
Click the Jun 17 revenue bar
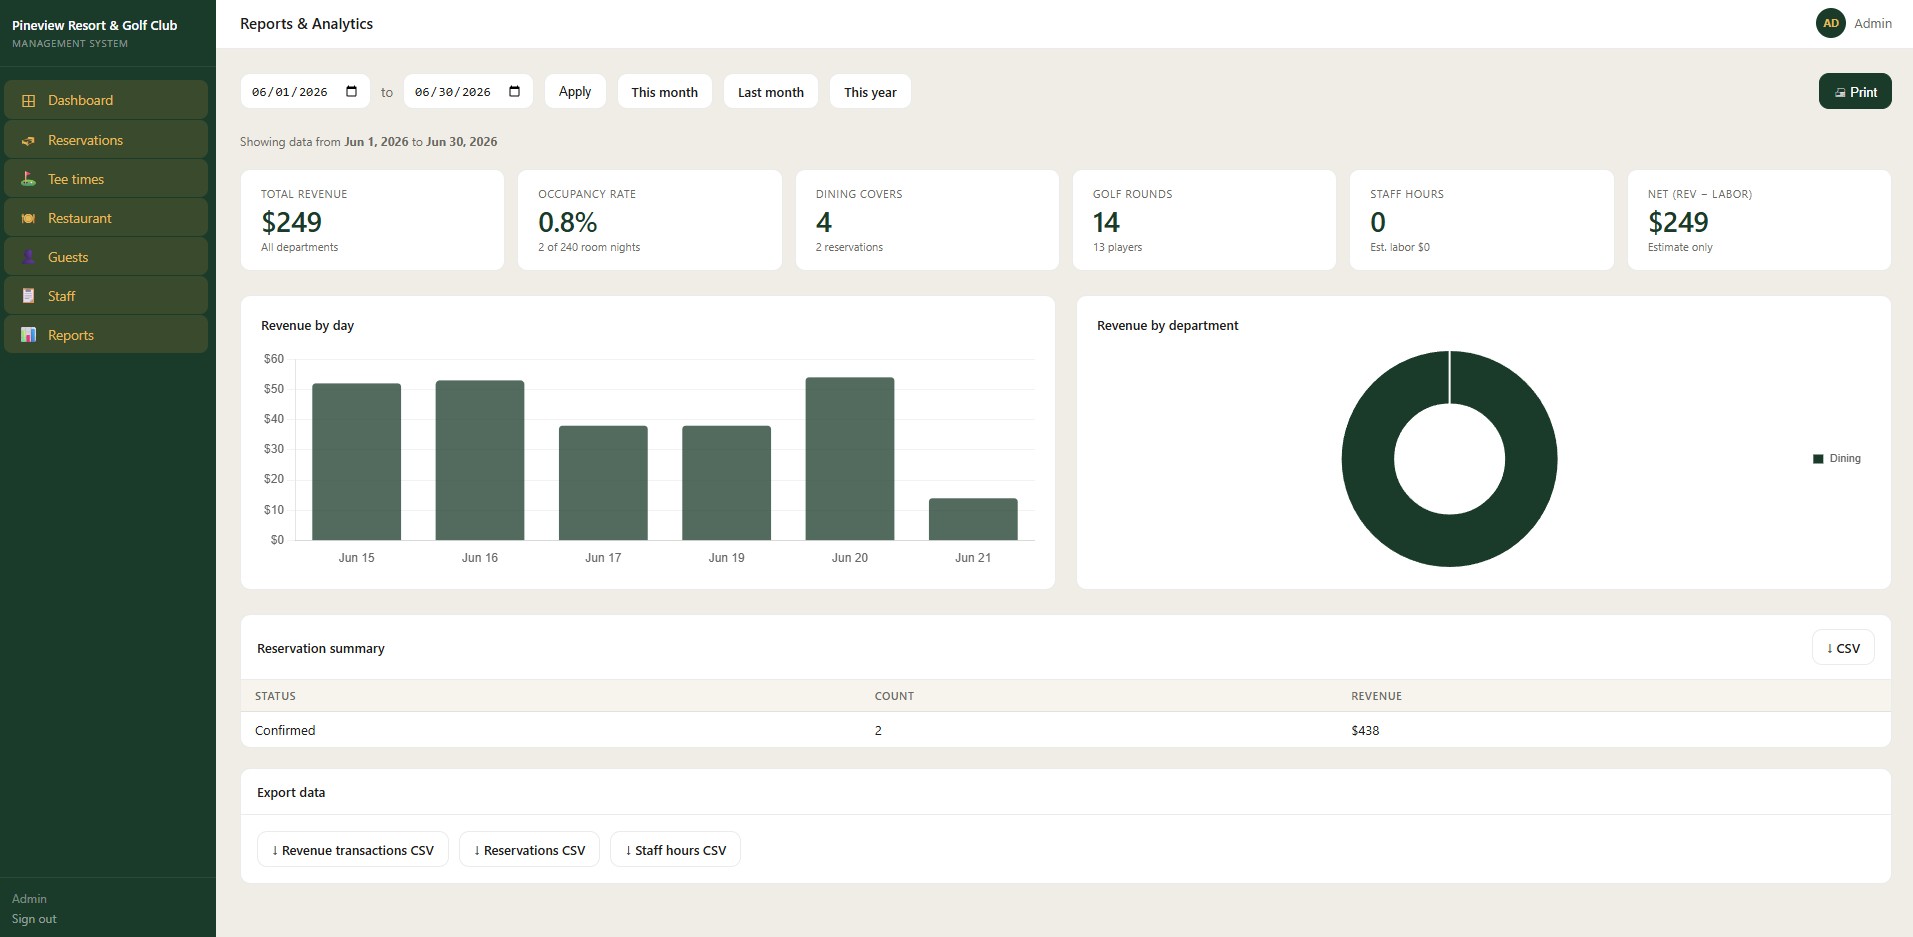click(x=603, y=483)
